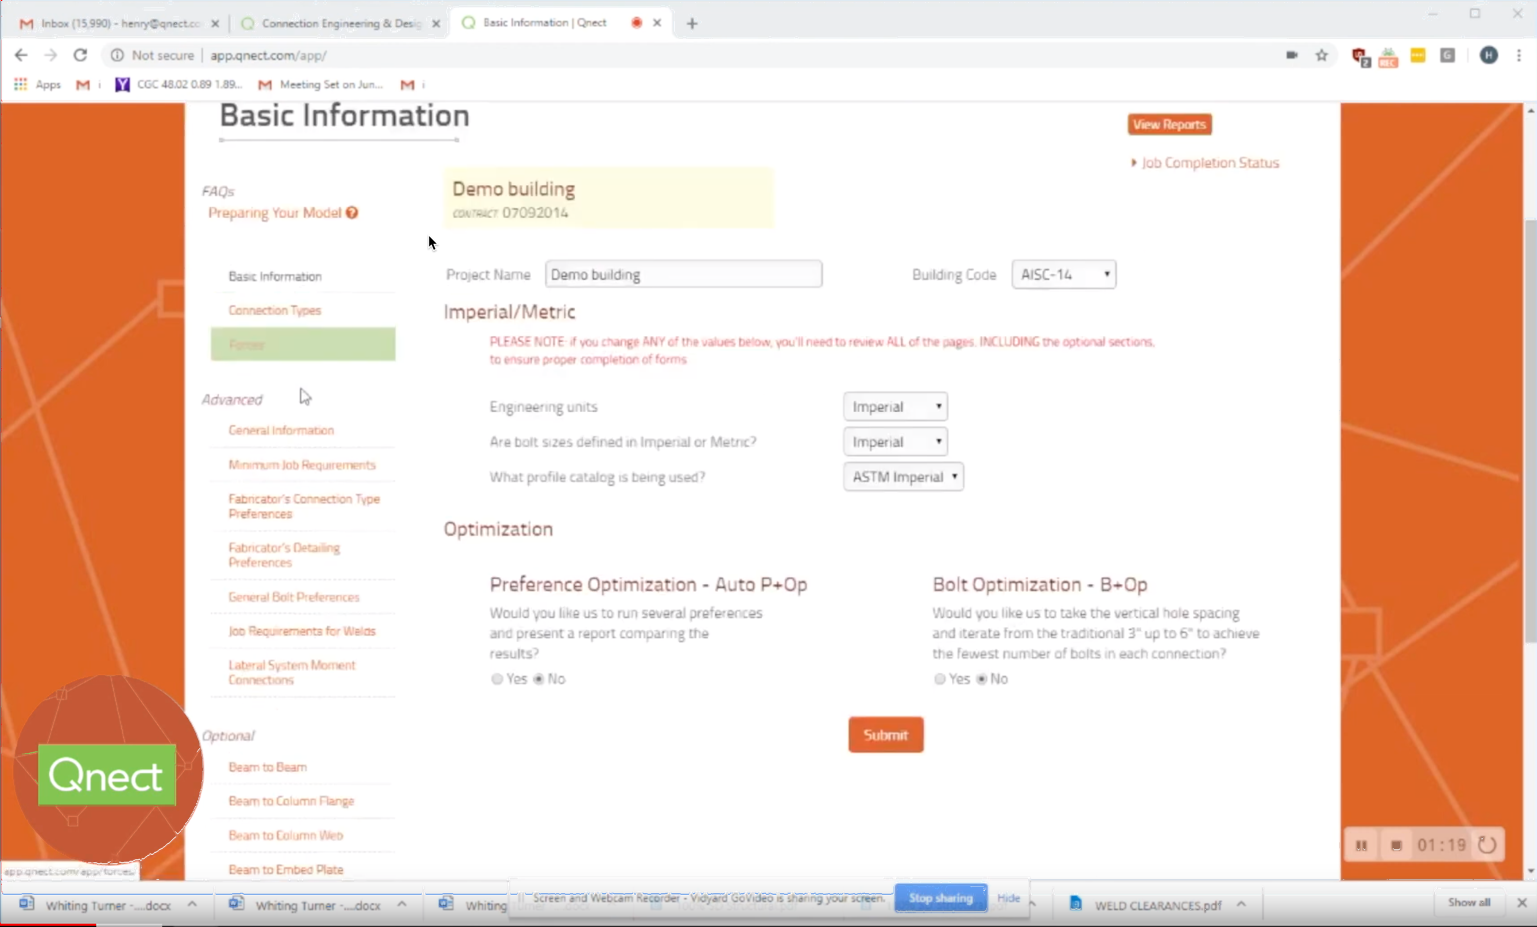Select No for Preference Optimization
The width and height of the screenshot is (1537, 927).
click(539, 679)
